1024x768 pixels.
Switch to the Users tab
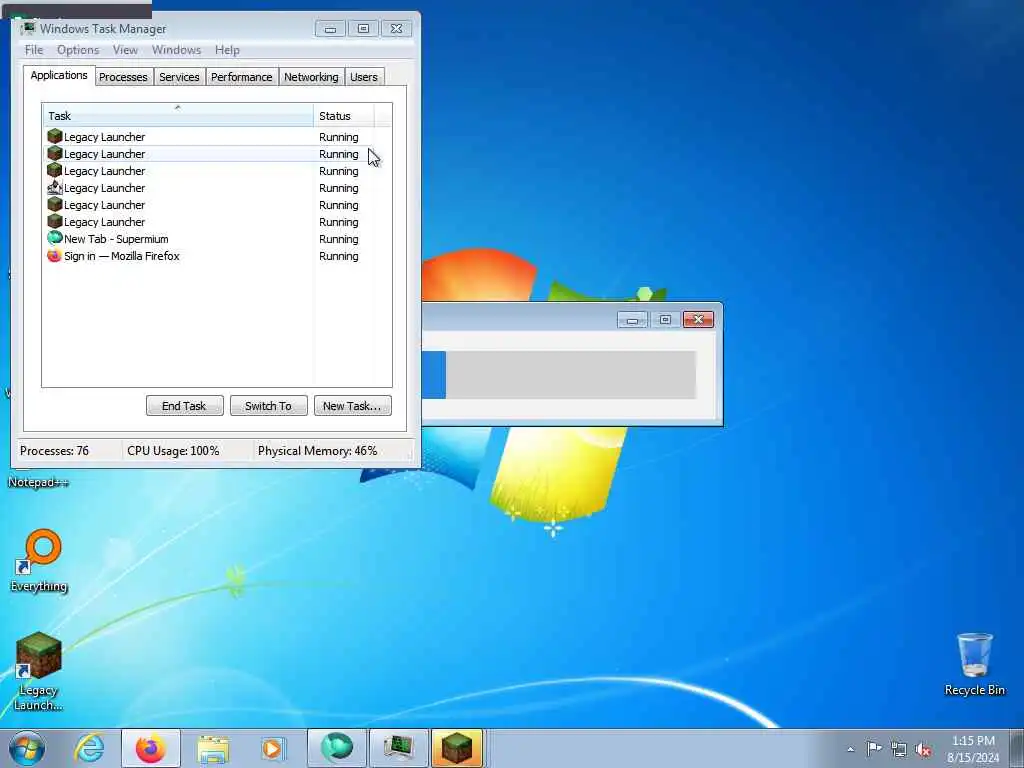(364, 77)
